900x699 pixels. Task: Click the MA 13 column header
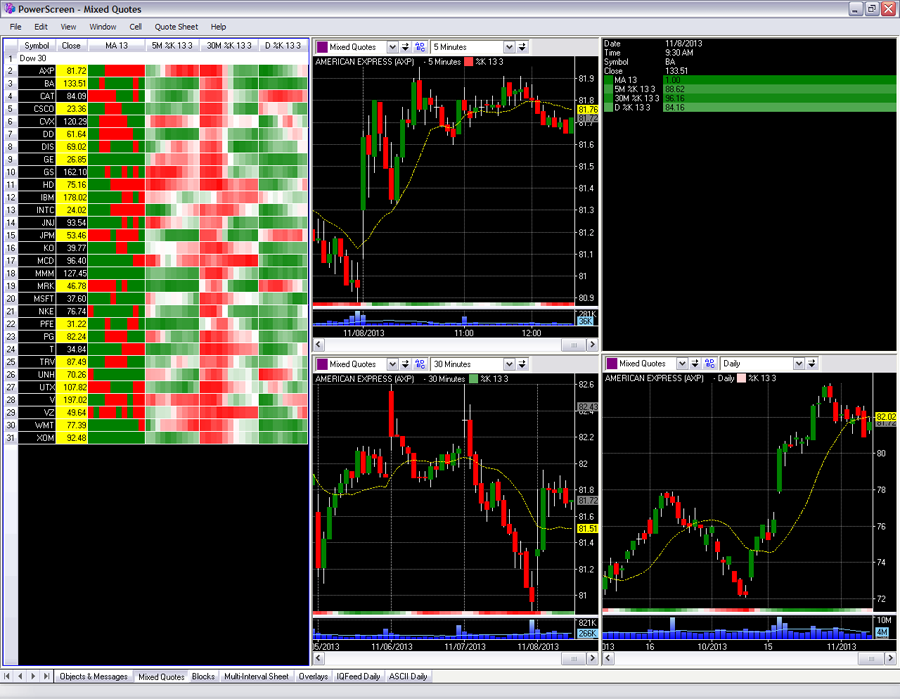(116, 45)
